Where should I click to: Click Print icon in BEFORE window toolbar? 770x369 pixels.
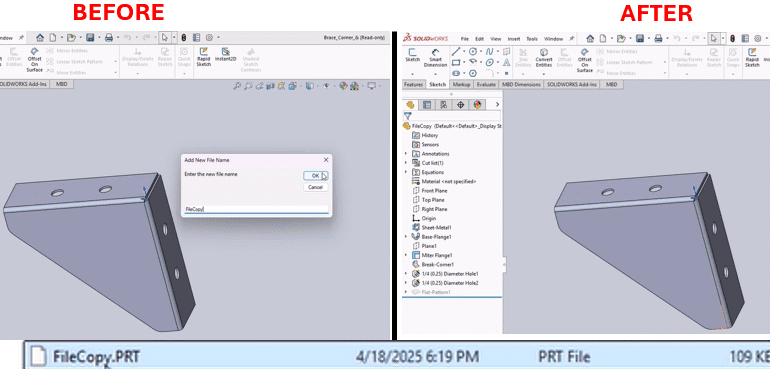[x=109, y=38]
